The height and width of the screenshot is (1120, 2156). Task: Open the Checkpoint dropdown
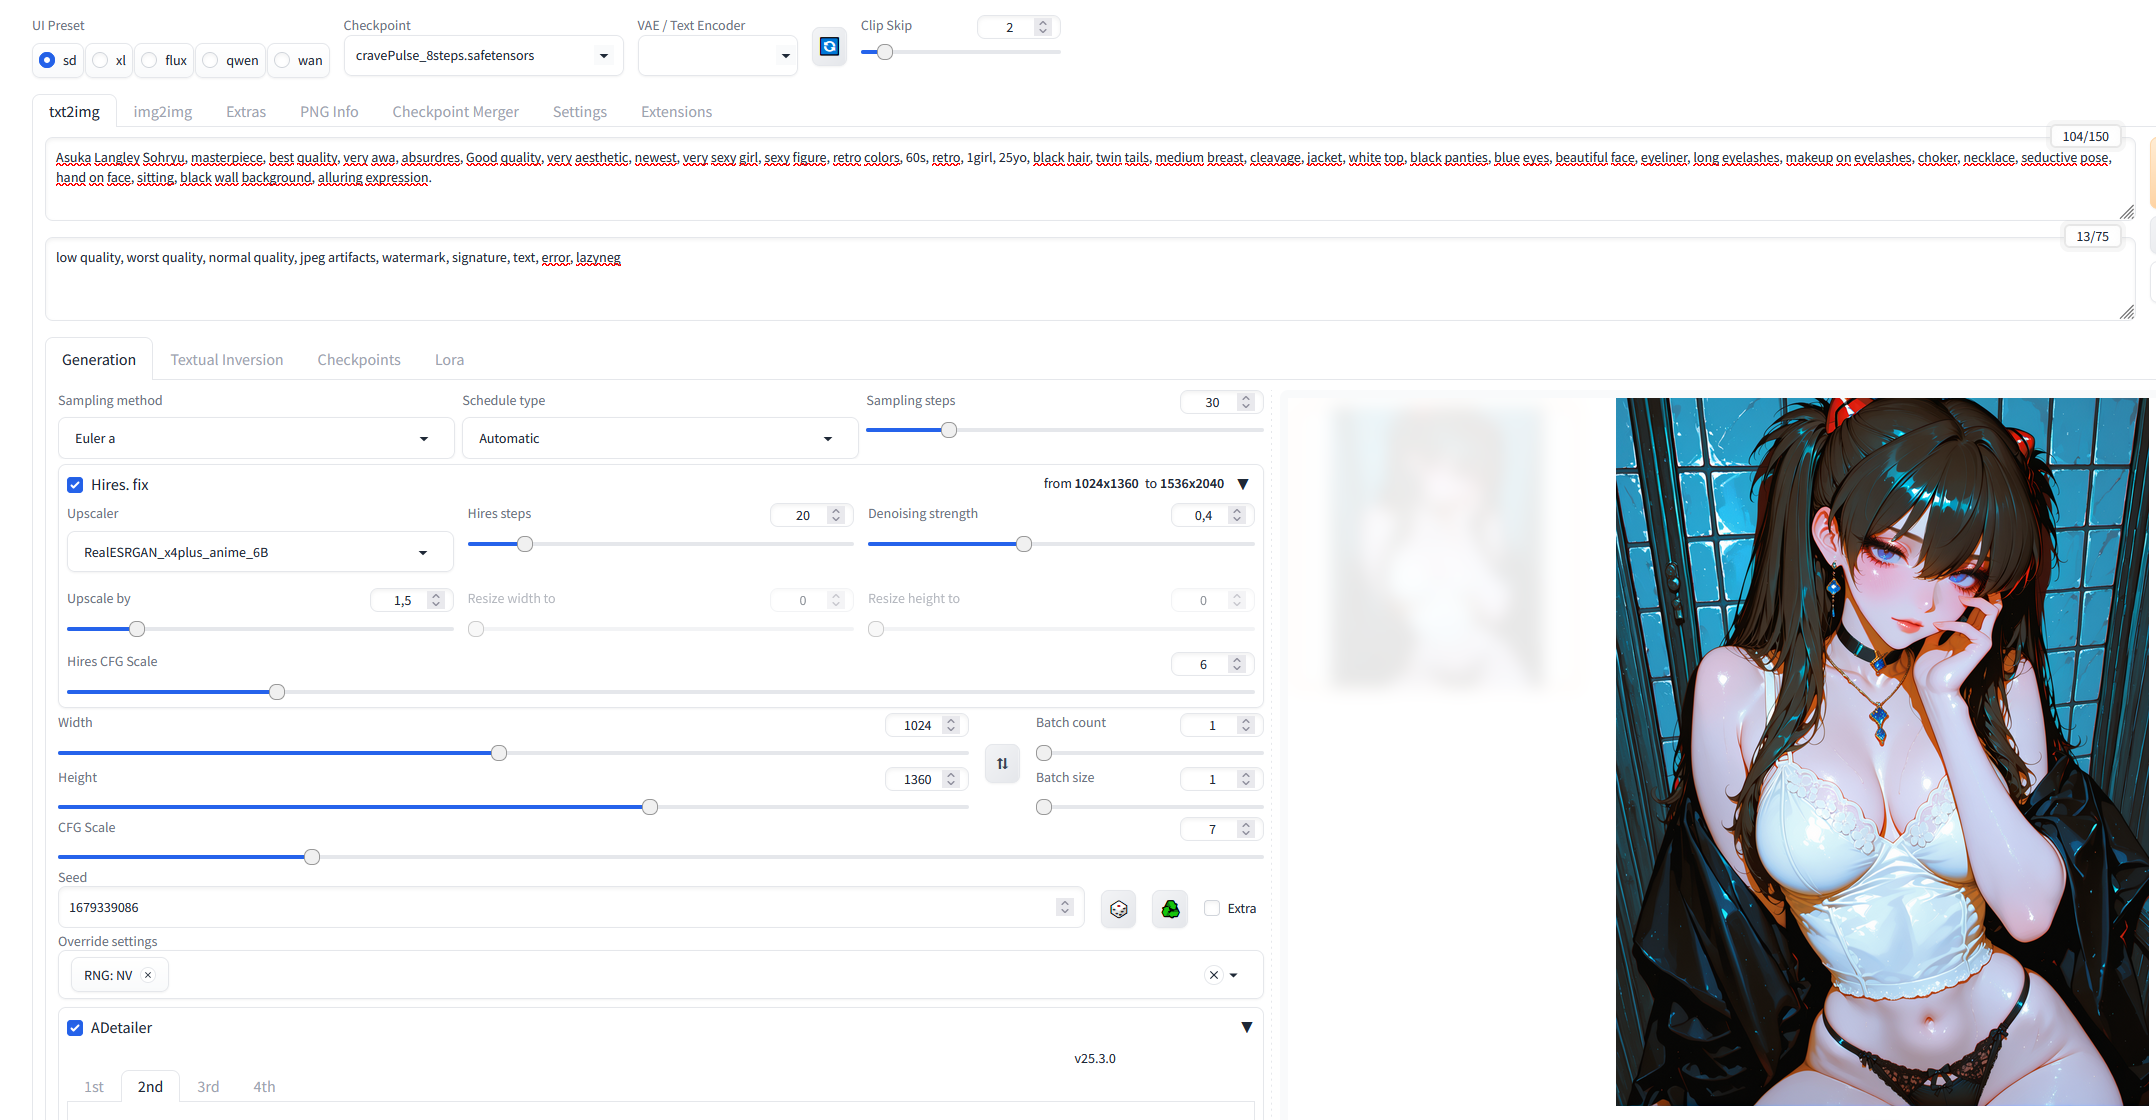(x=482, y=56)
